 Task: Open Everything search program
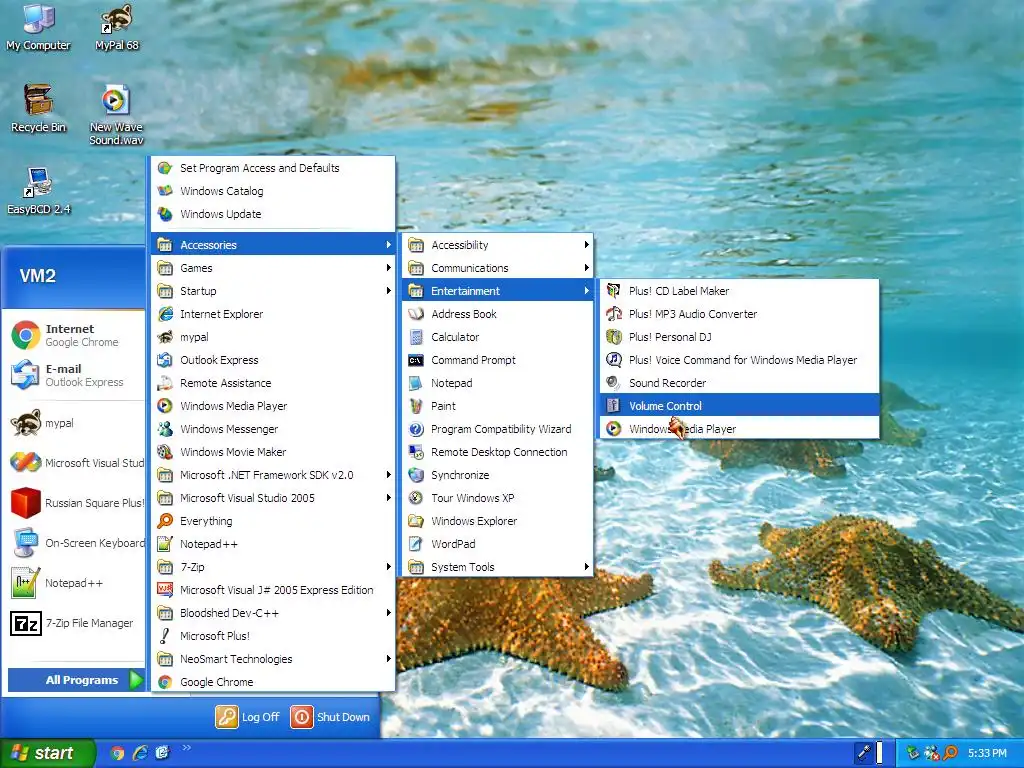point(273,520)
